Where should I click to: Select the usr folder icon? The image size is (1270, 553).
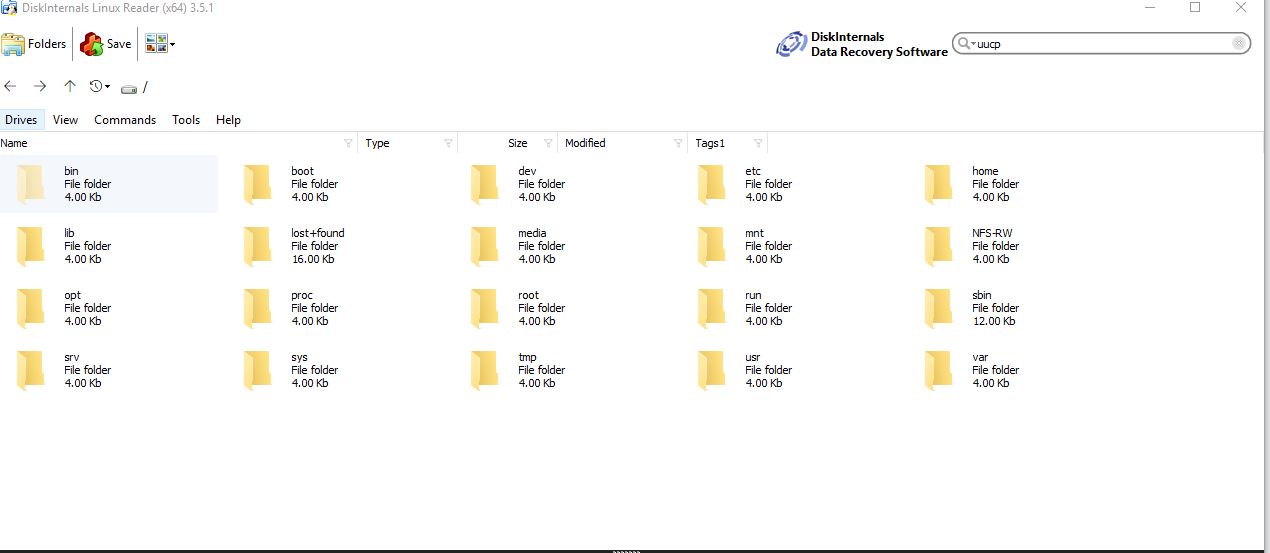711,370
